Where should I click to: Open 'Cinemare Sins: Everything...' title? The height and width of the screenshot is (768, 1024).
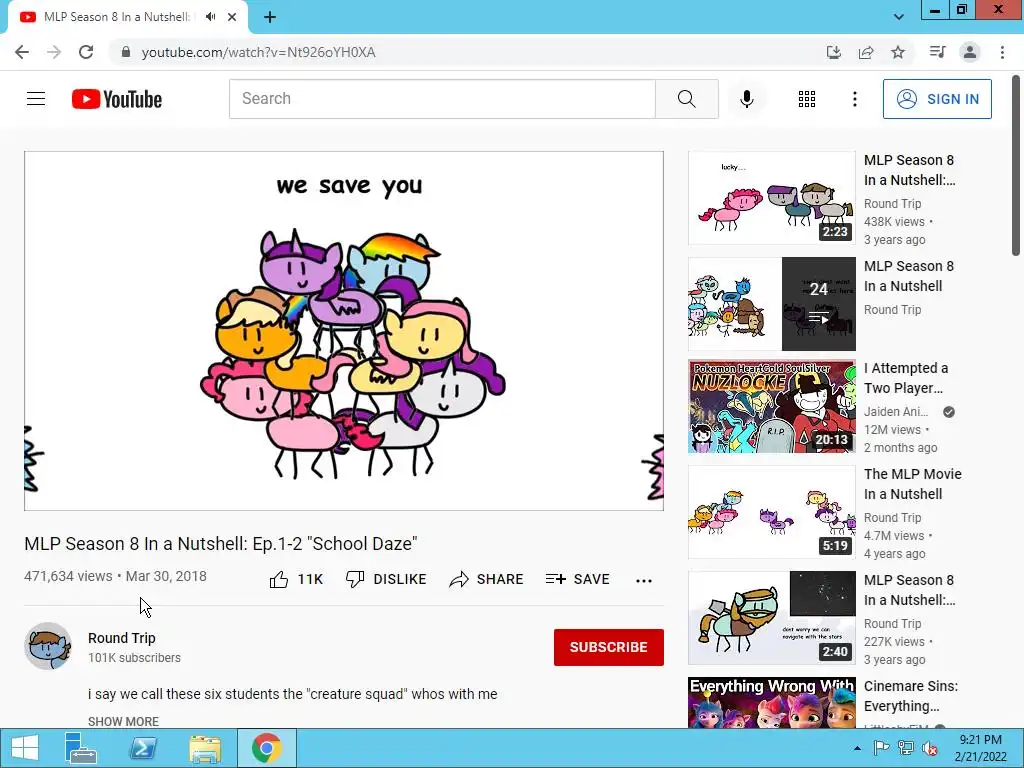tap(911, 696)
